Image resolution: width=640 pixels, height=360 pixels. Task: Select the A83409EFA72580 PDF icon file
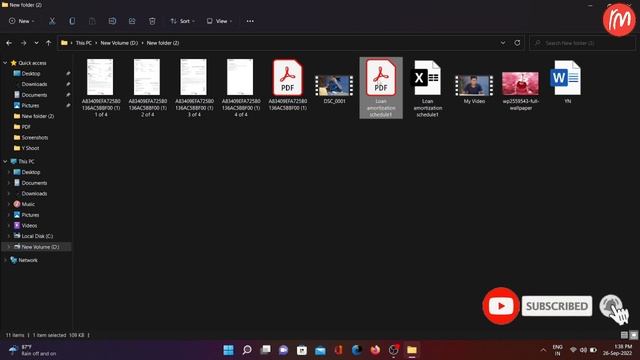[x=287, y=85]
